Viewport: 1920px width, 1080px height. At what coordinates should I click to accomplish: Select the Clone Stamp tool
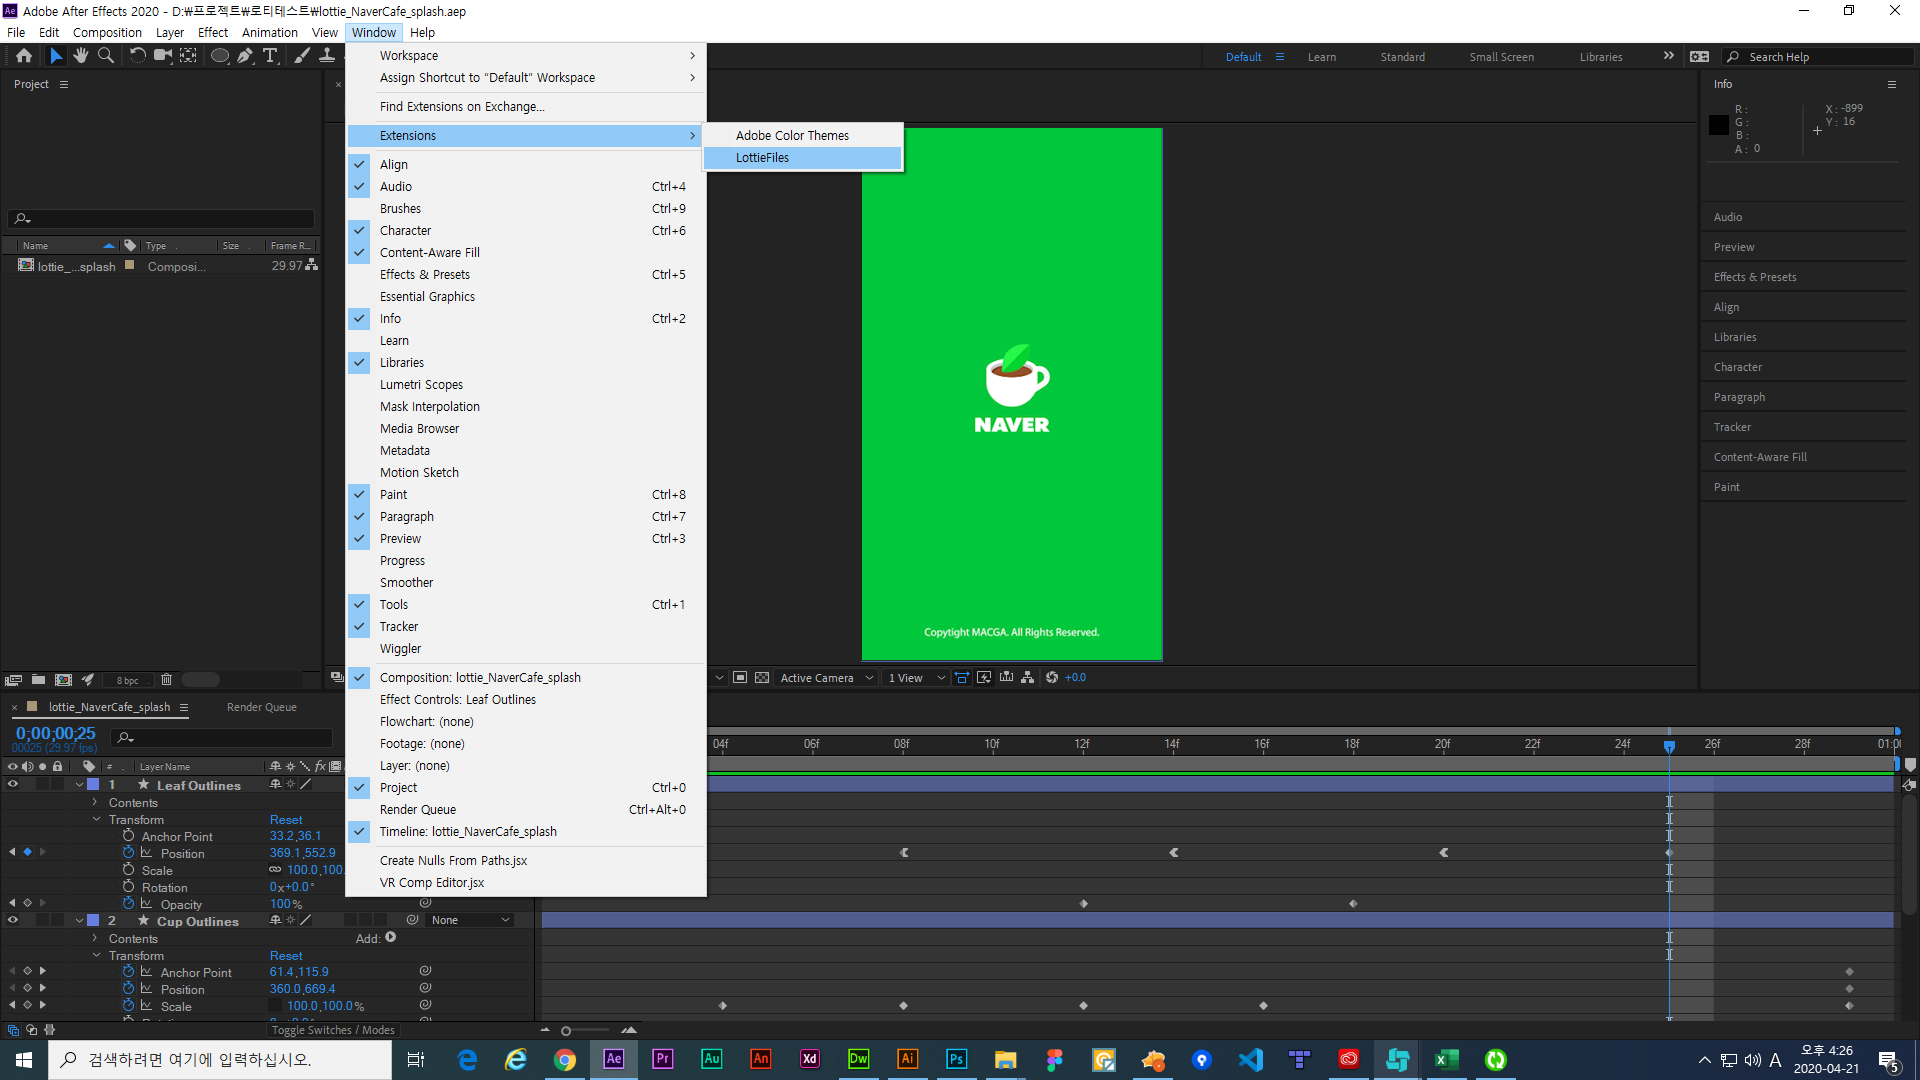pos(327,56)
